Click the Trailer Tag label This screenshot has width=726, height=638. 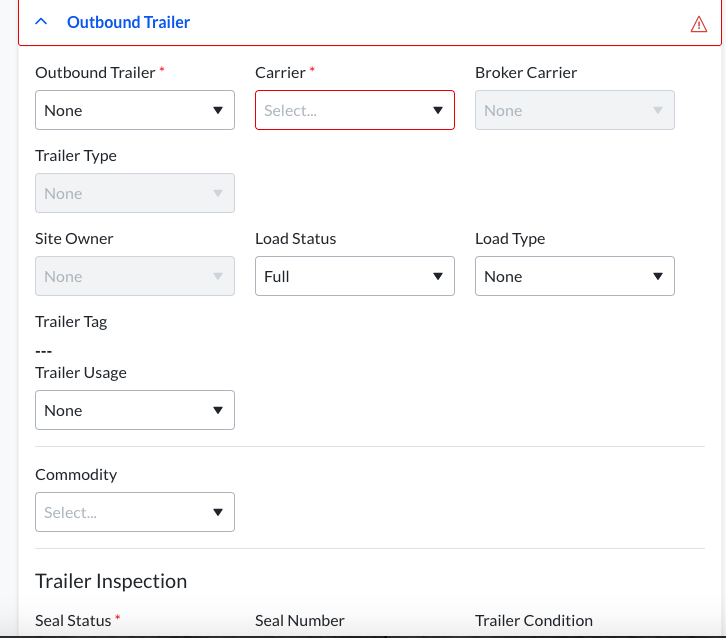(71, 322)
